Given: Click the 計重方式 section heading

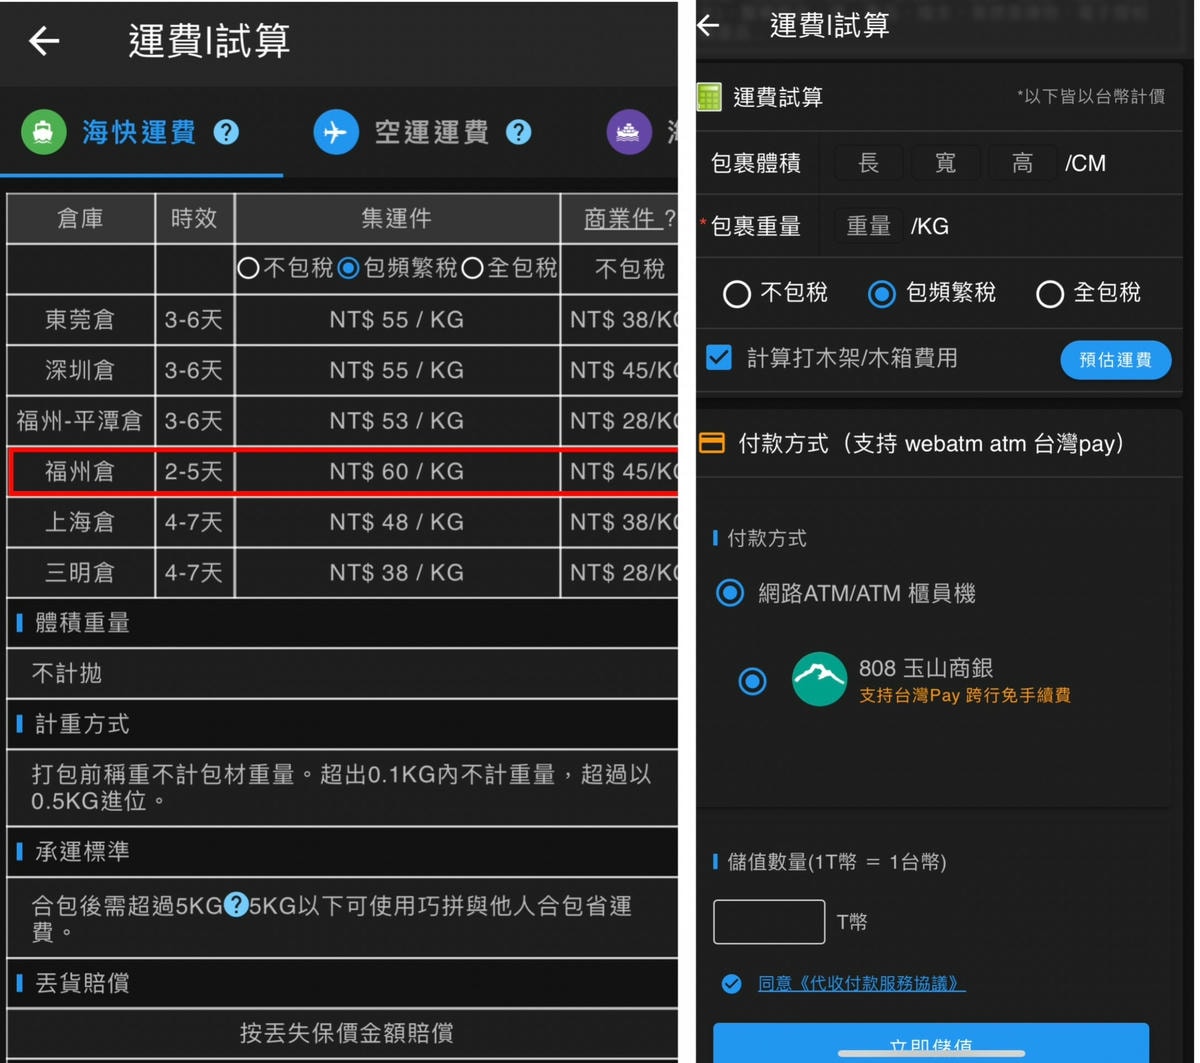Looking at the screenshot, I should pyautogui.click(x=82, y=724).
